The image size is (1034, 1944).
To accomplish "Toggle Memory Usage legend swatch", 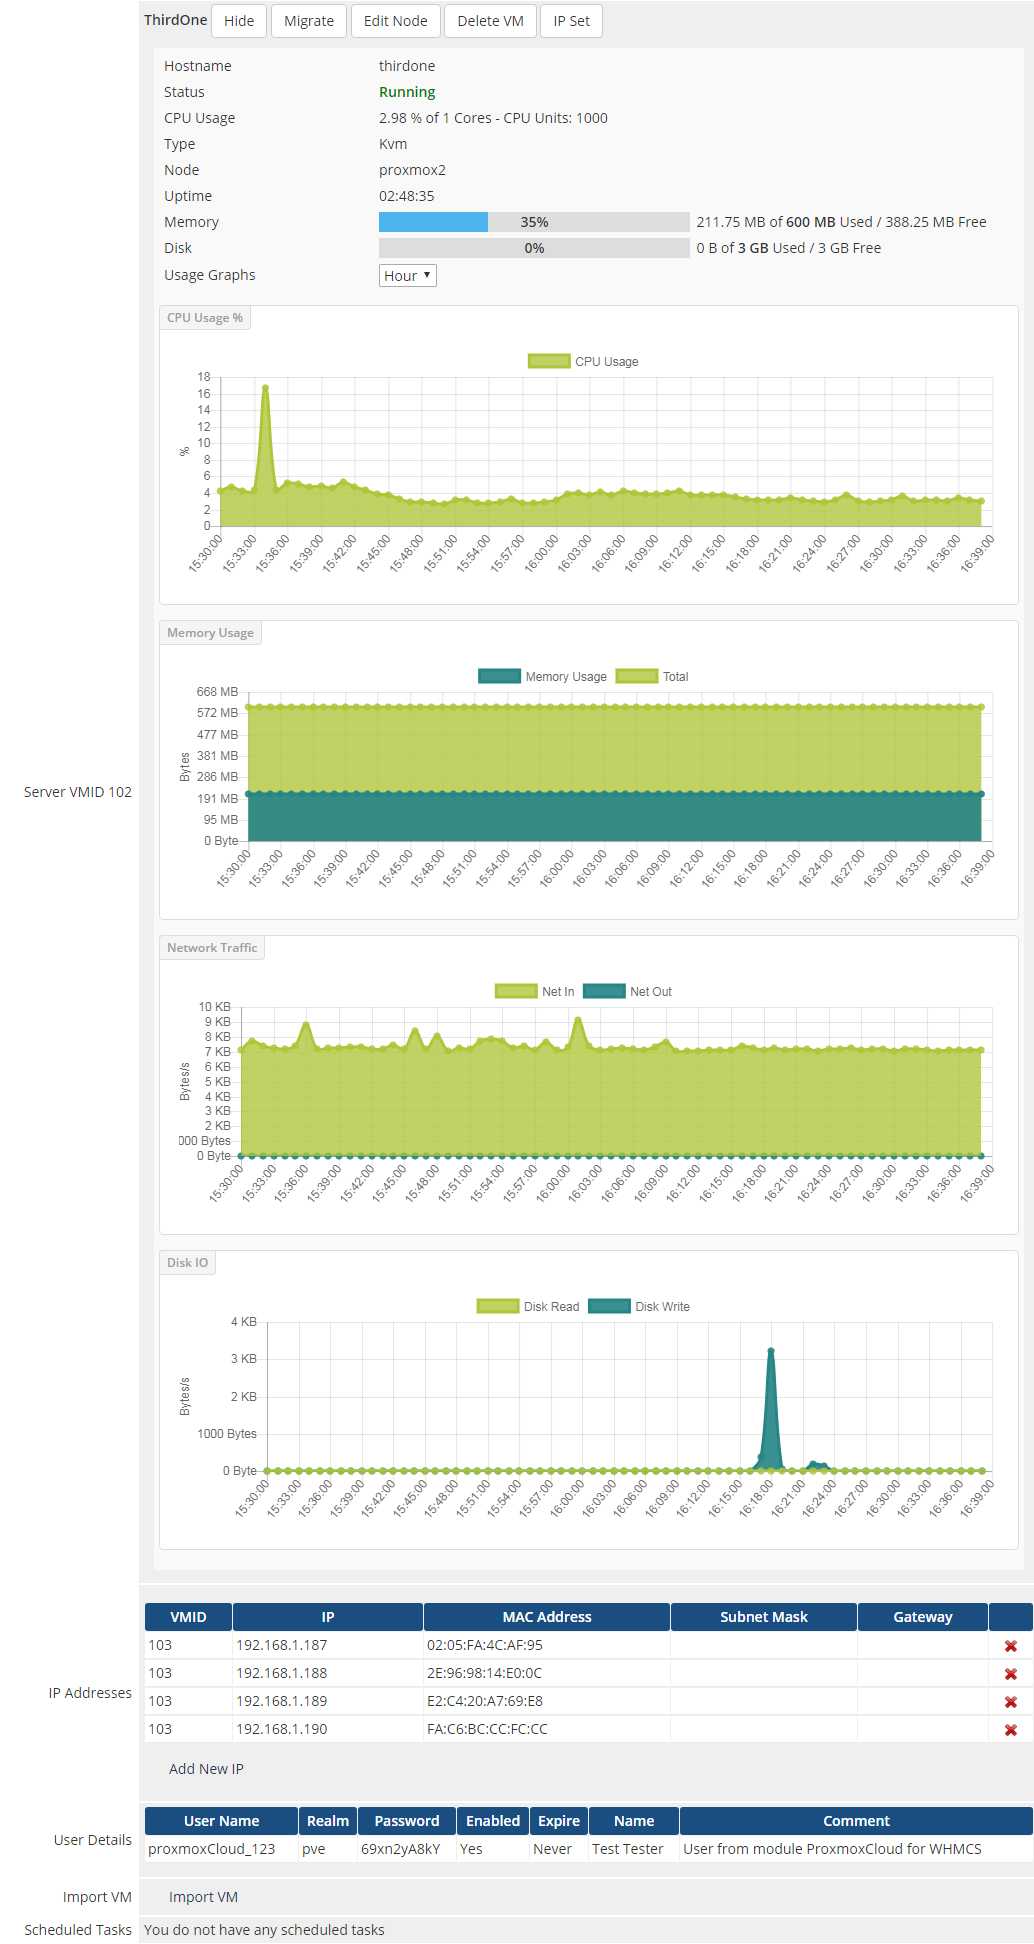I will pyautogui.click(x=500, y=676).
